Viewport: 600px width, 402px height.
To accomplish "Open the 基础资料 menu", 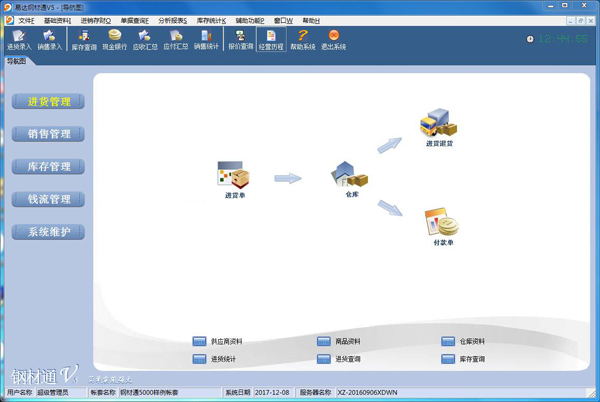I will tap(57, 20).
